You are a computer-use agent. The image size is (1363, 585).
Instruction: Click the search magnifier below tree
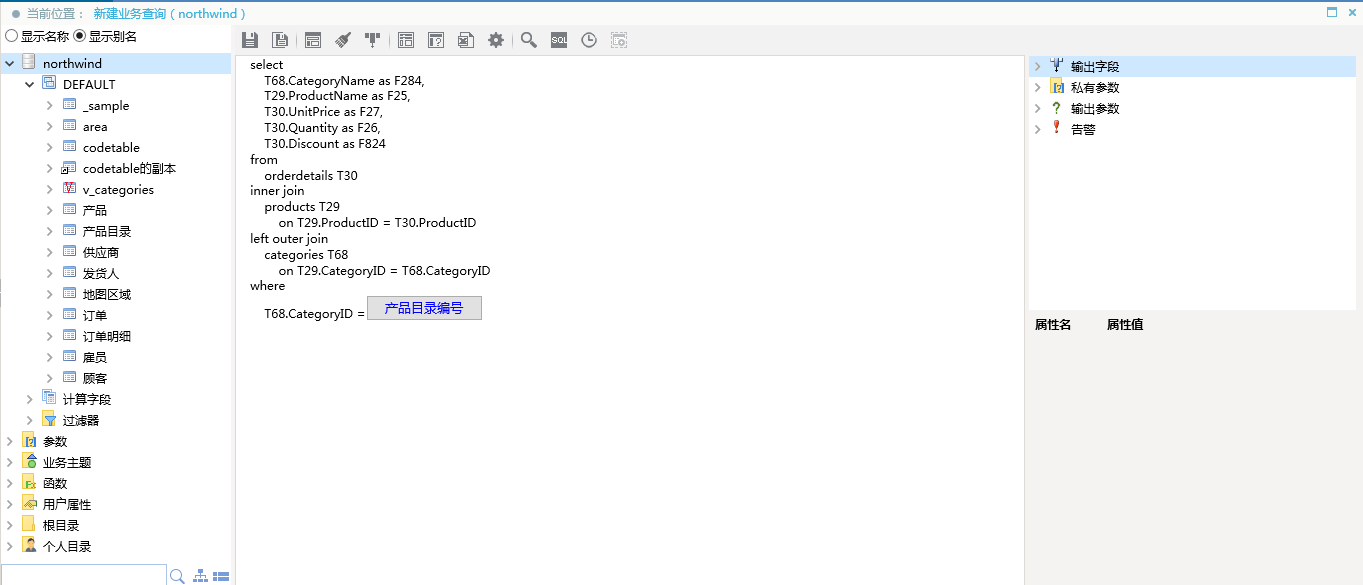click(177, 576)
